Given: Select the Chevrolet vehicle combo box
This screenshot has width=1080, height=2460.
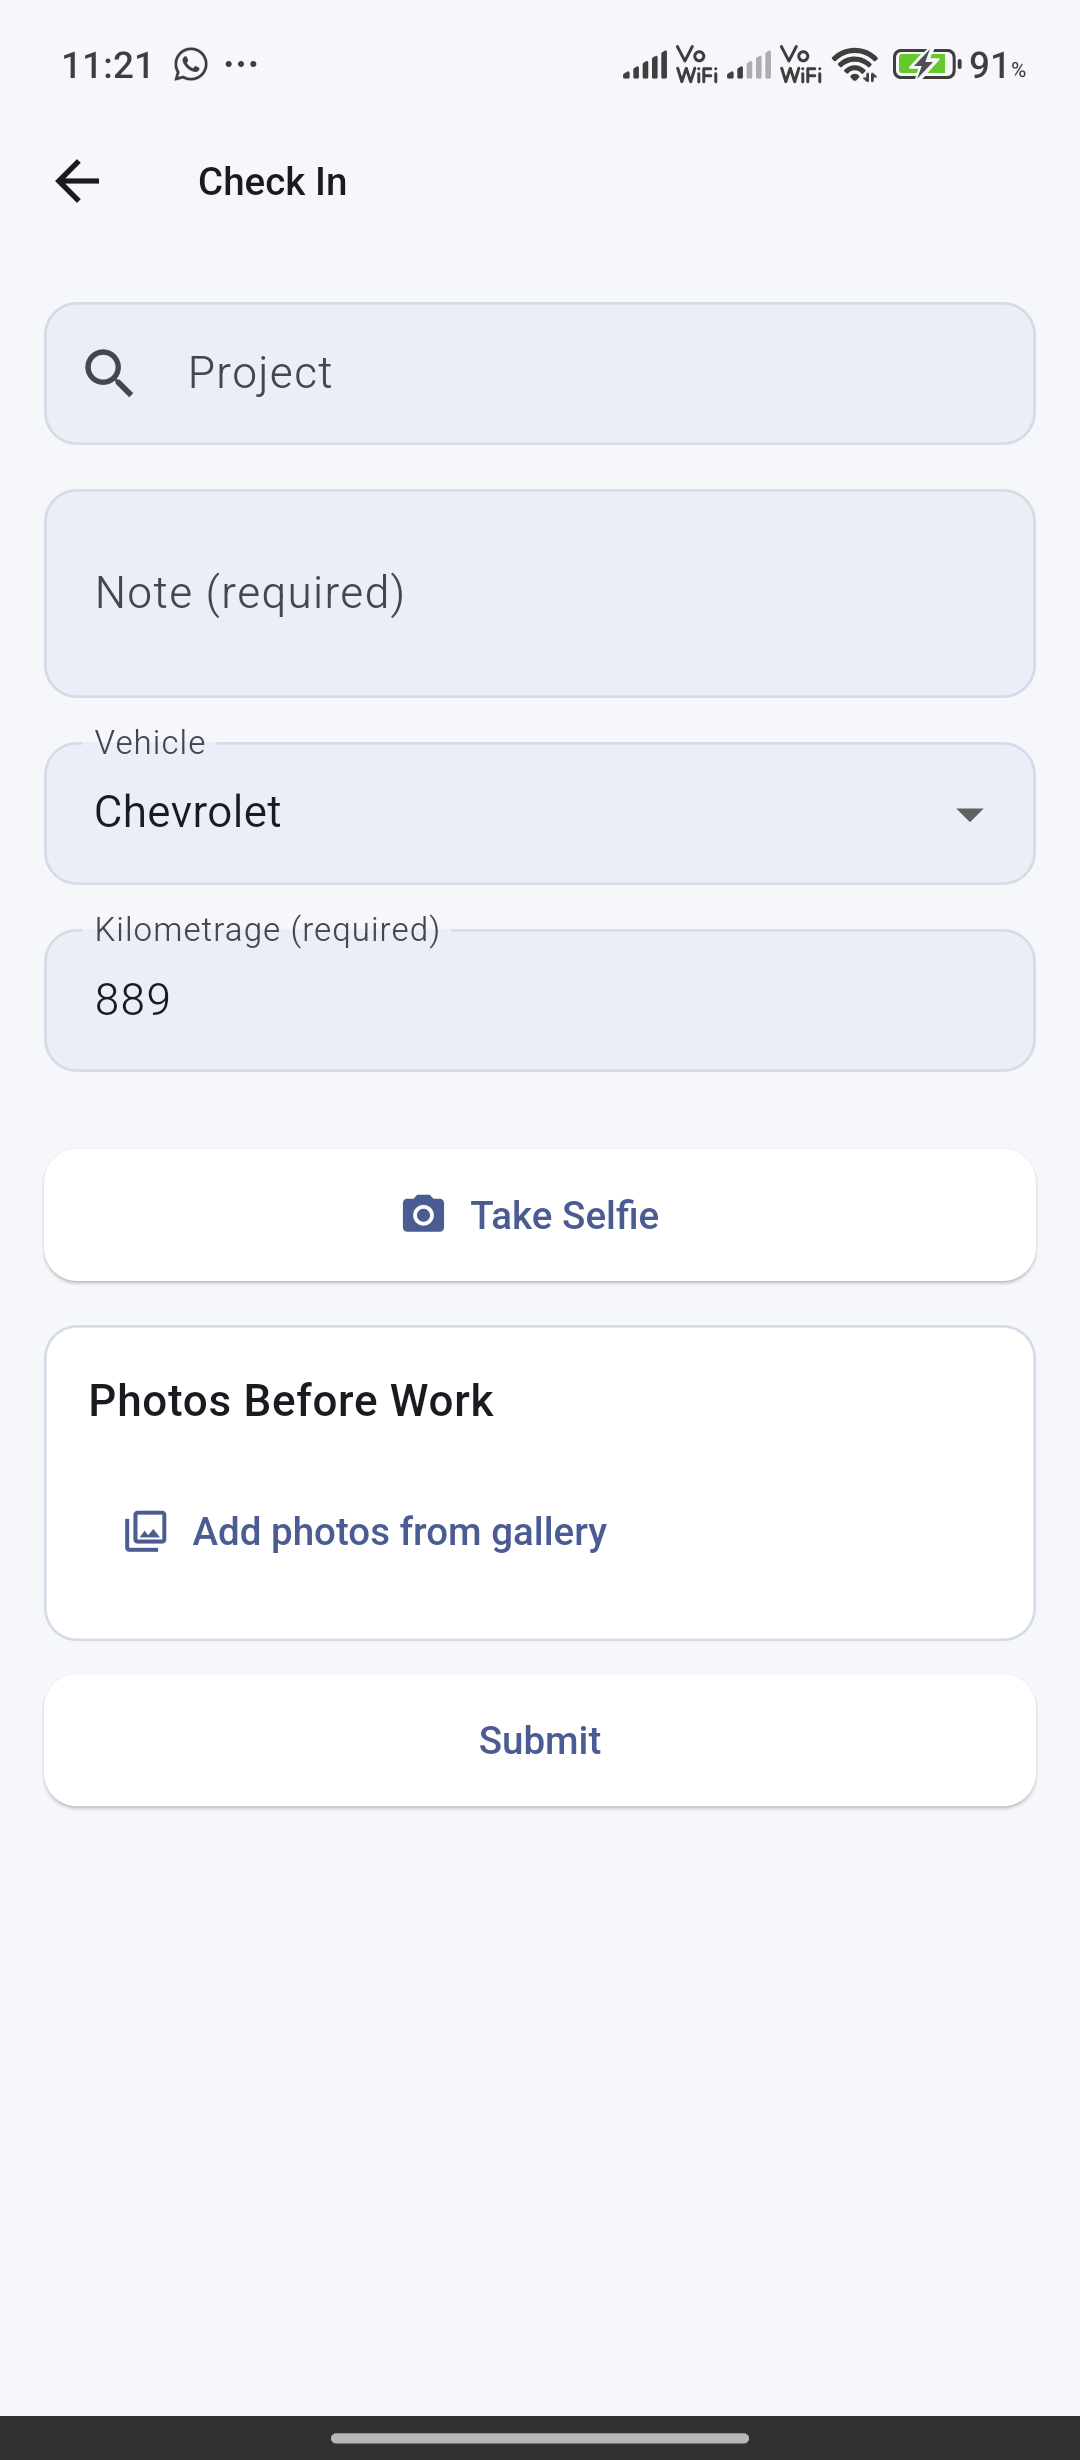Looking at the screenshot, I should (500, 813).
